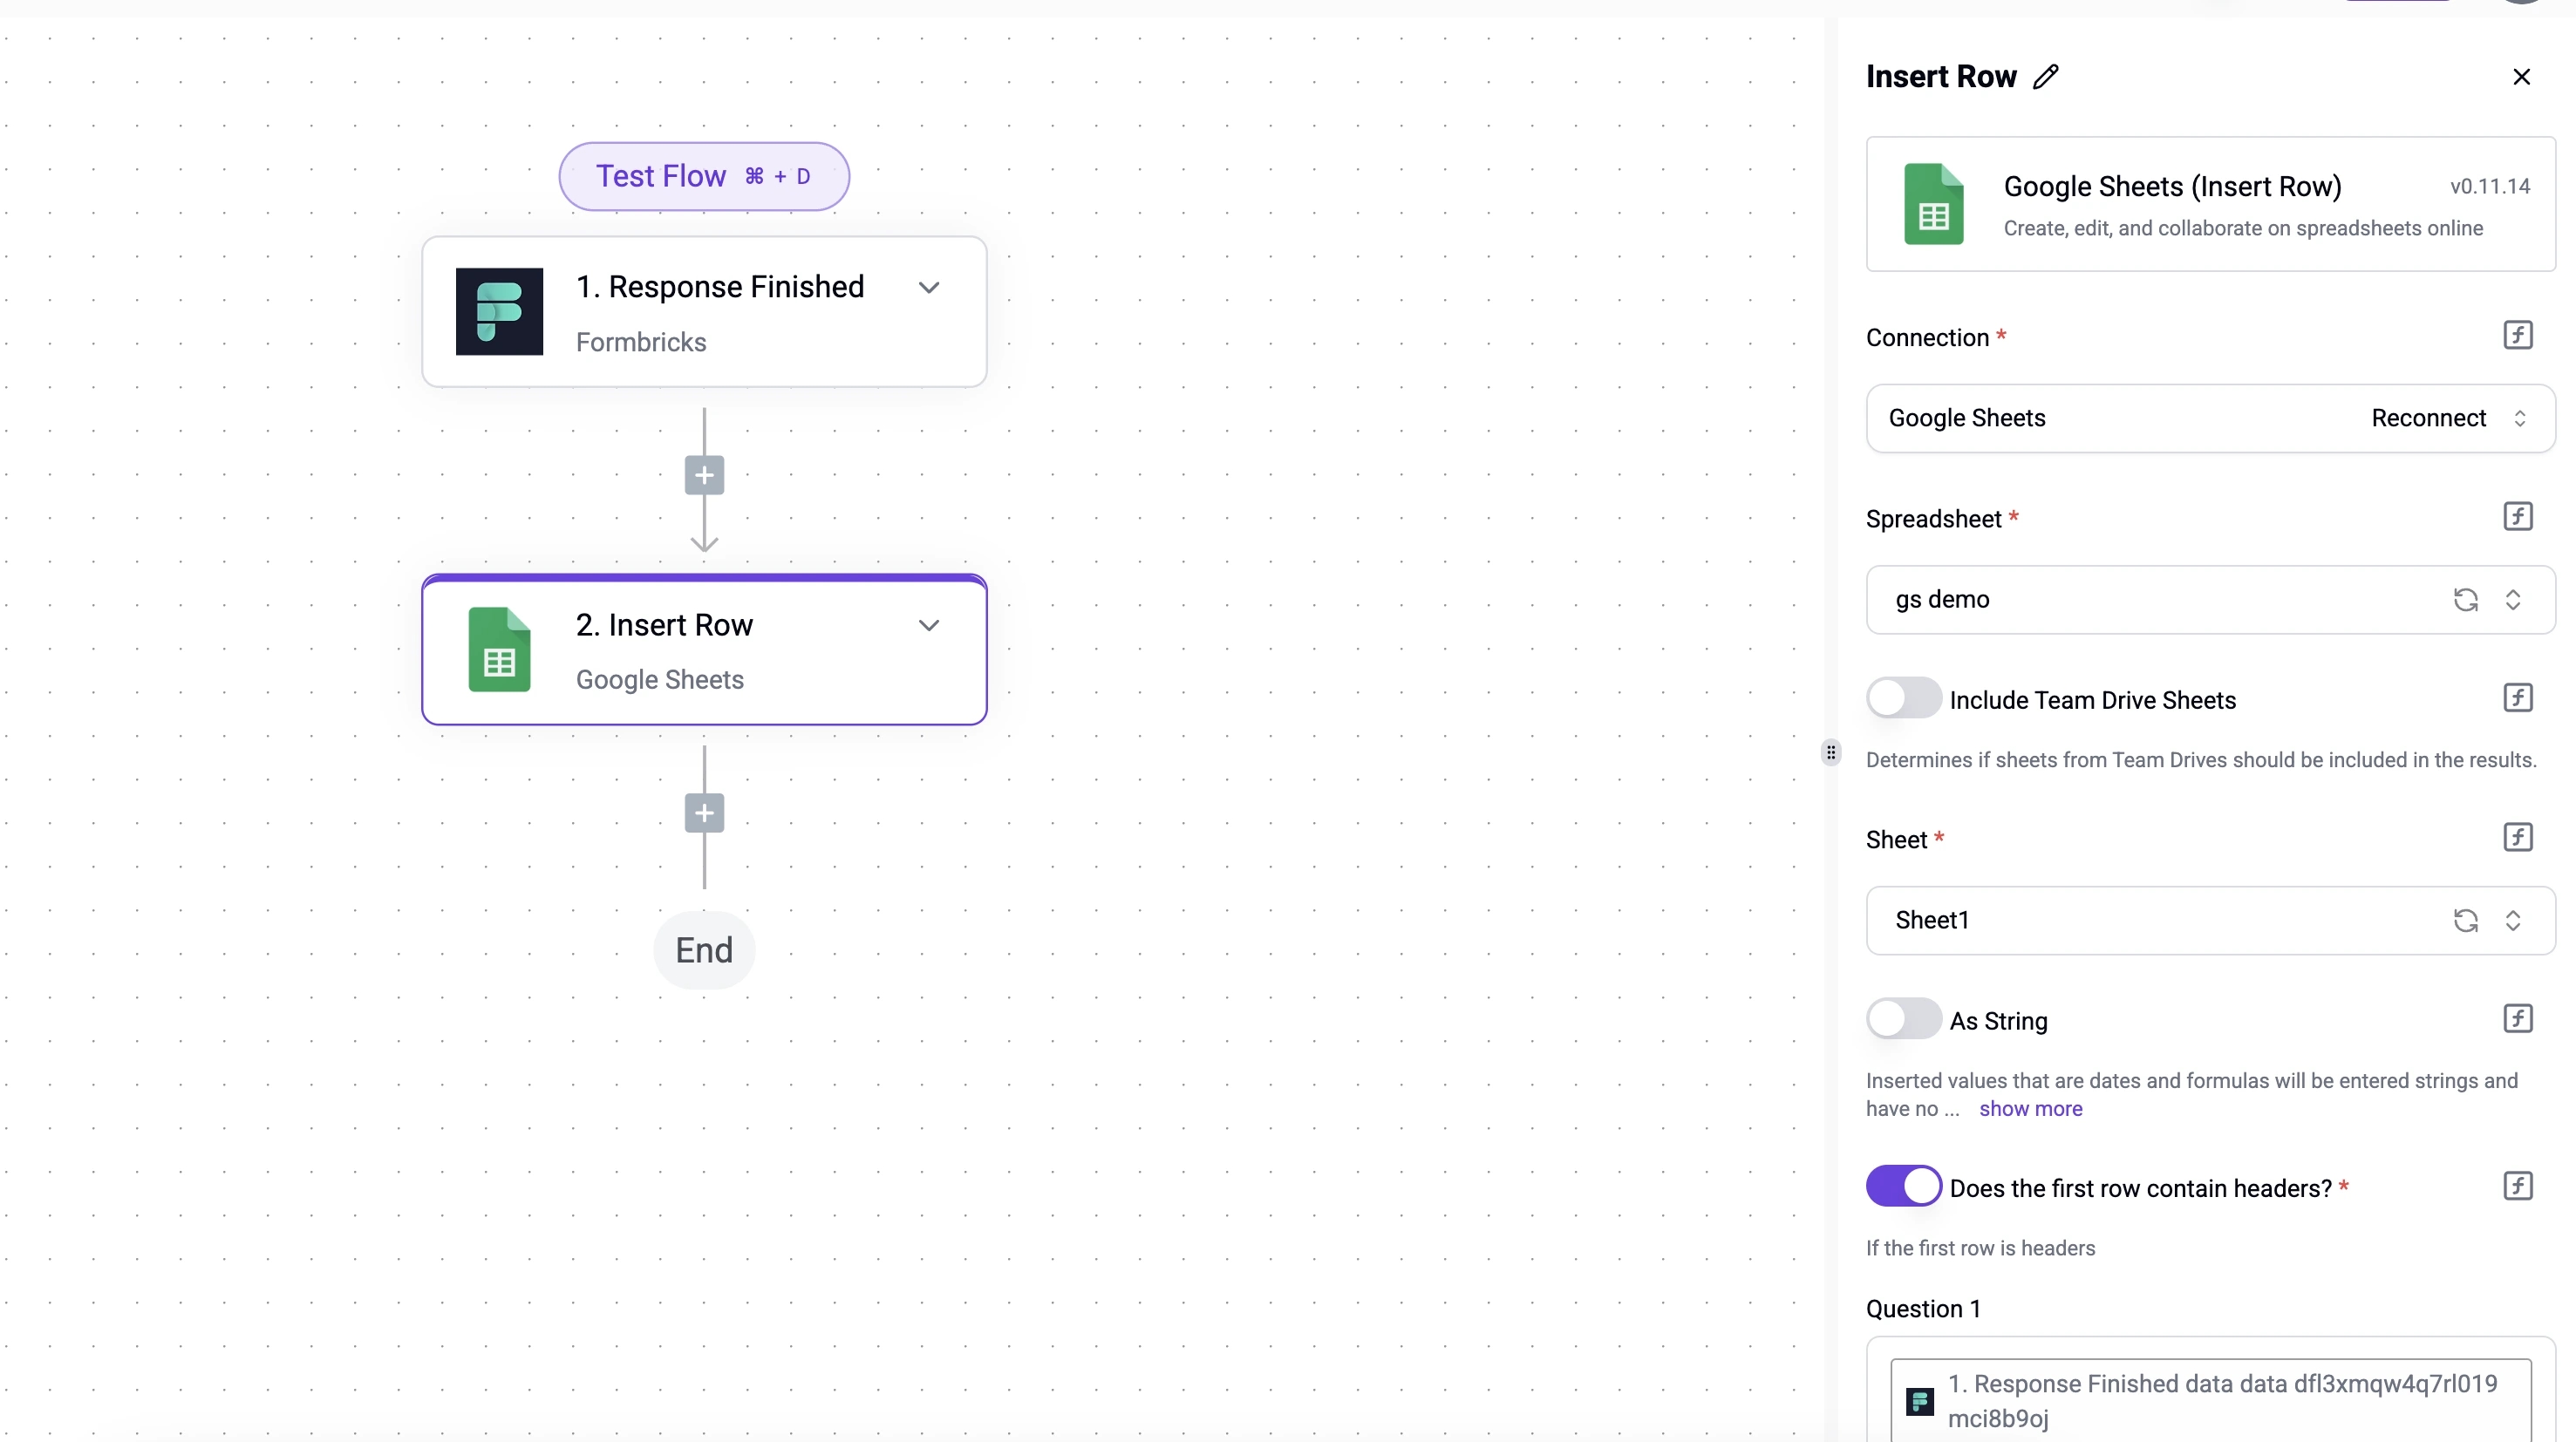Toggle dynamic value icon for Include Team Drive Sheets
Image resolution: width=2576 pixels, height=1442 pixels.
2517,697
